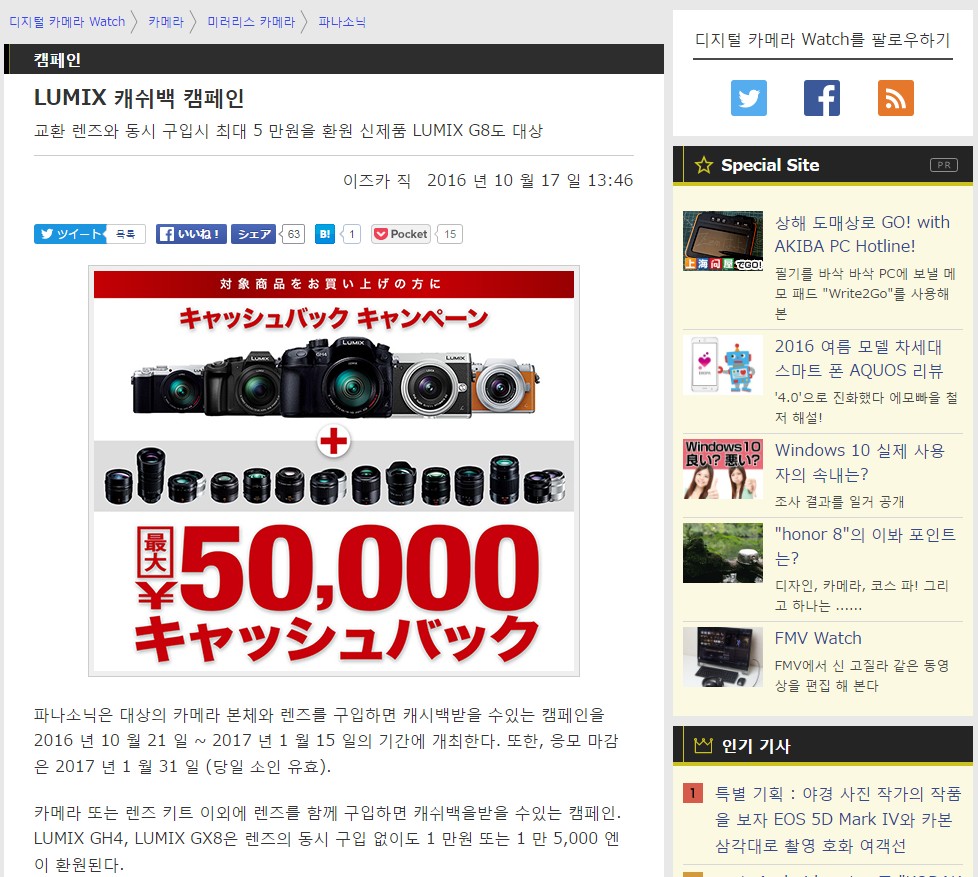Open the 미러리스 카메라 breadcrumb
This screenshot has width=978, height=877.
pos(251,21)
